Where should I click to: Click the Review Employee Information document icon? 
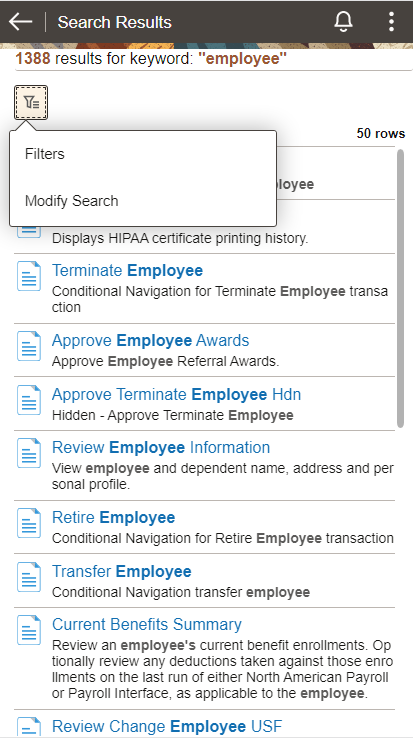[29, 453]
